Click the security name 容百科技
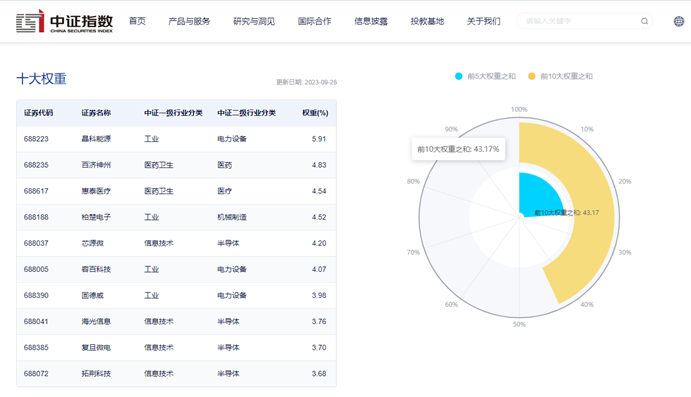This screenshot has width=691, height=397. (x=96, y=269)
